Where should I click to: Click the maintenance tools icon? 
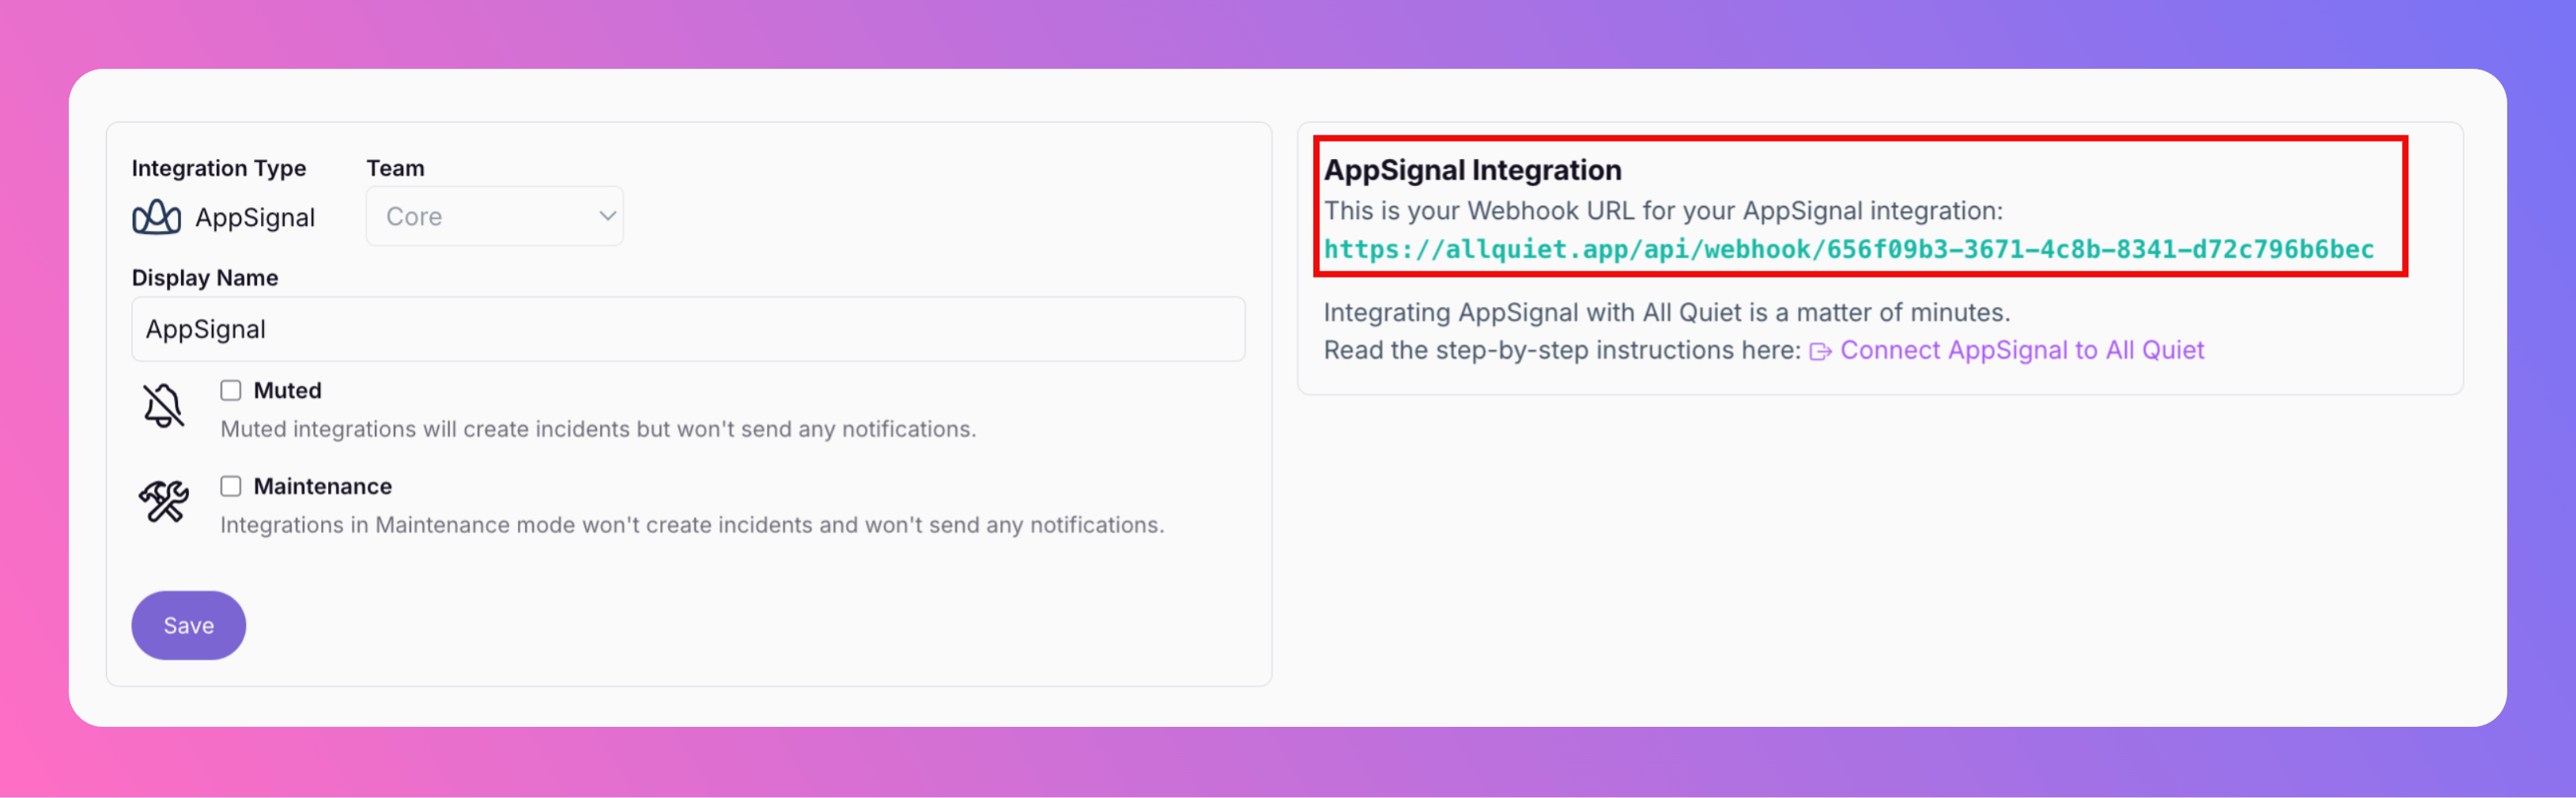[x=163, y=501]
